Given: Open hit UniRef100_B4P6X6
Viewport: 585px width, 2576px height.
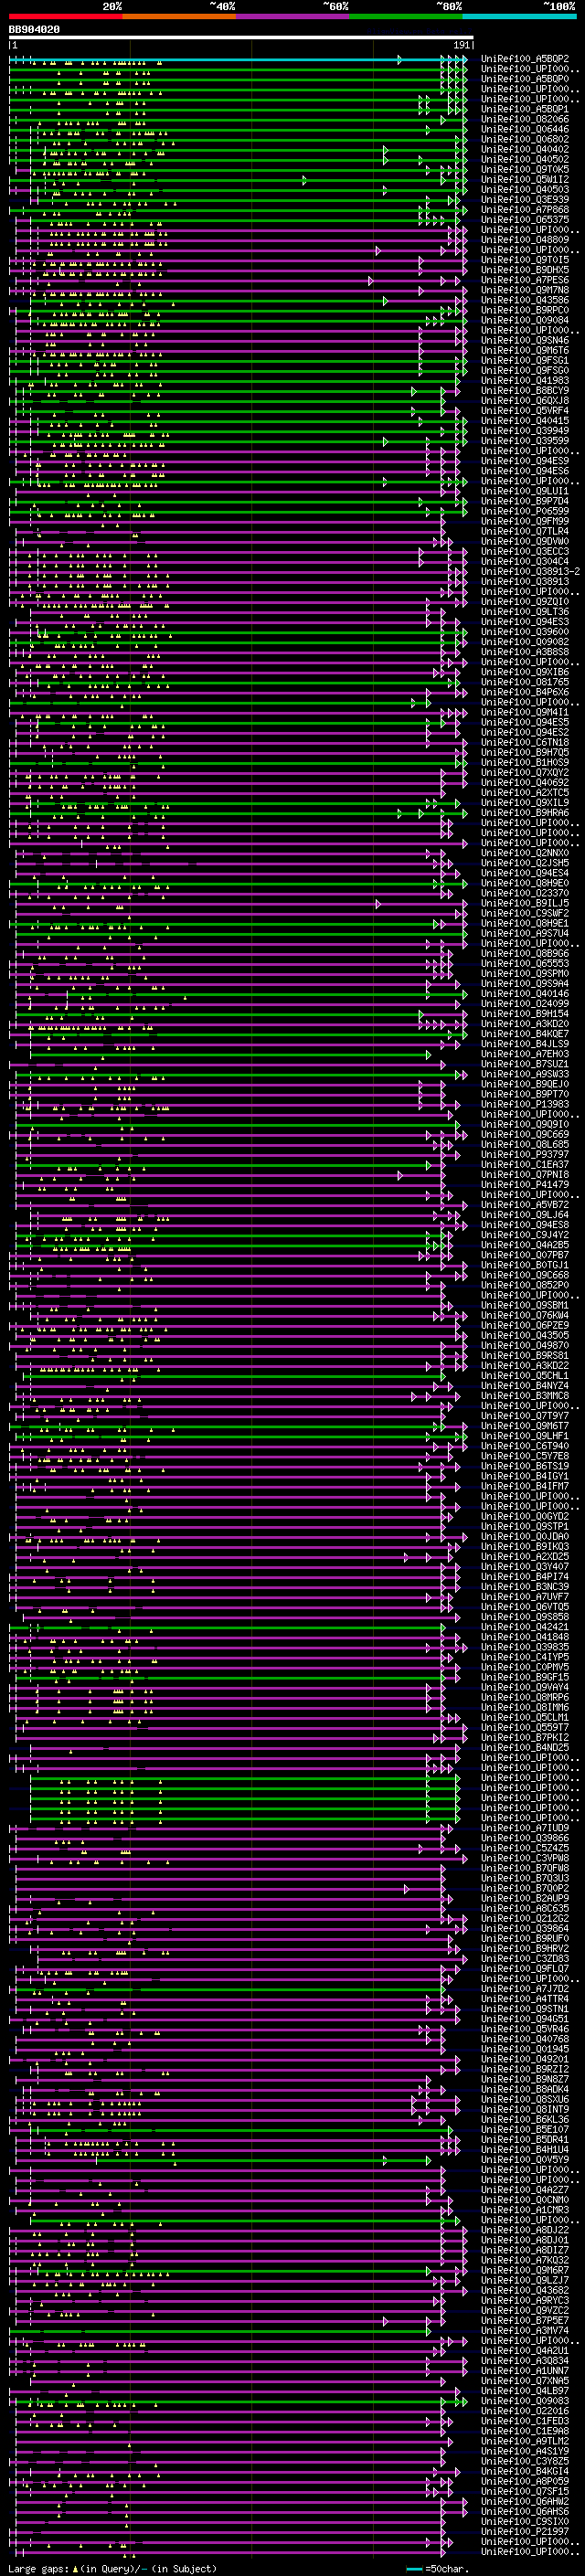Looking at the screenshot, I should 524,692.
